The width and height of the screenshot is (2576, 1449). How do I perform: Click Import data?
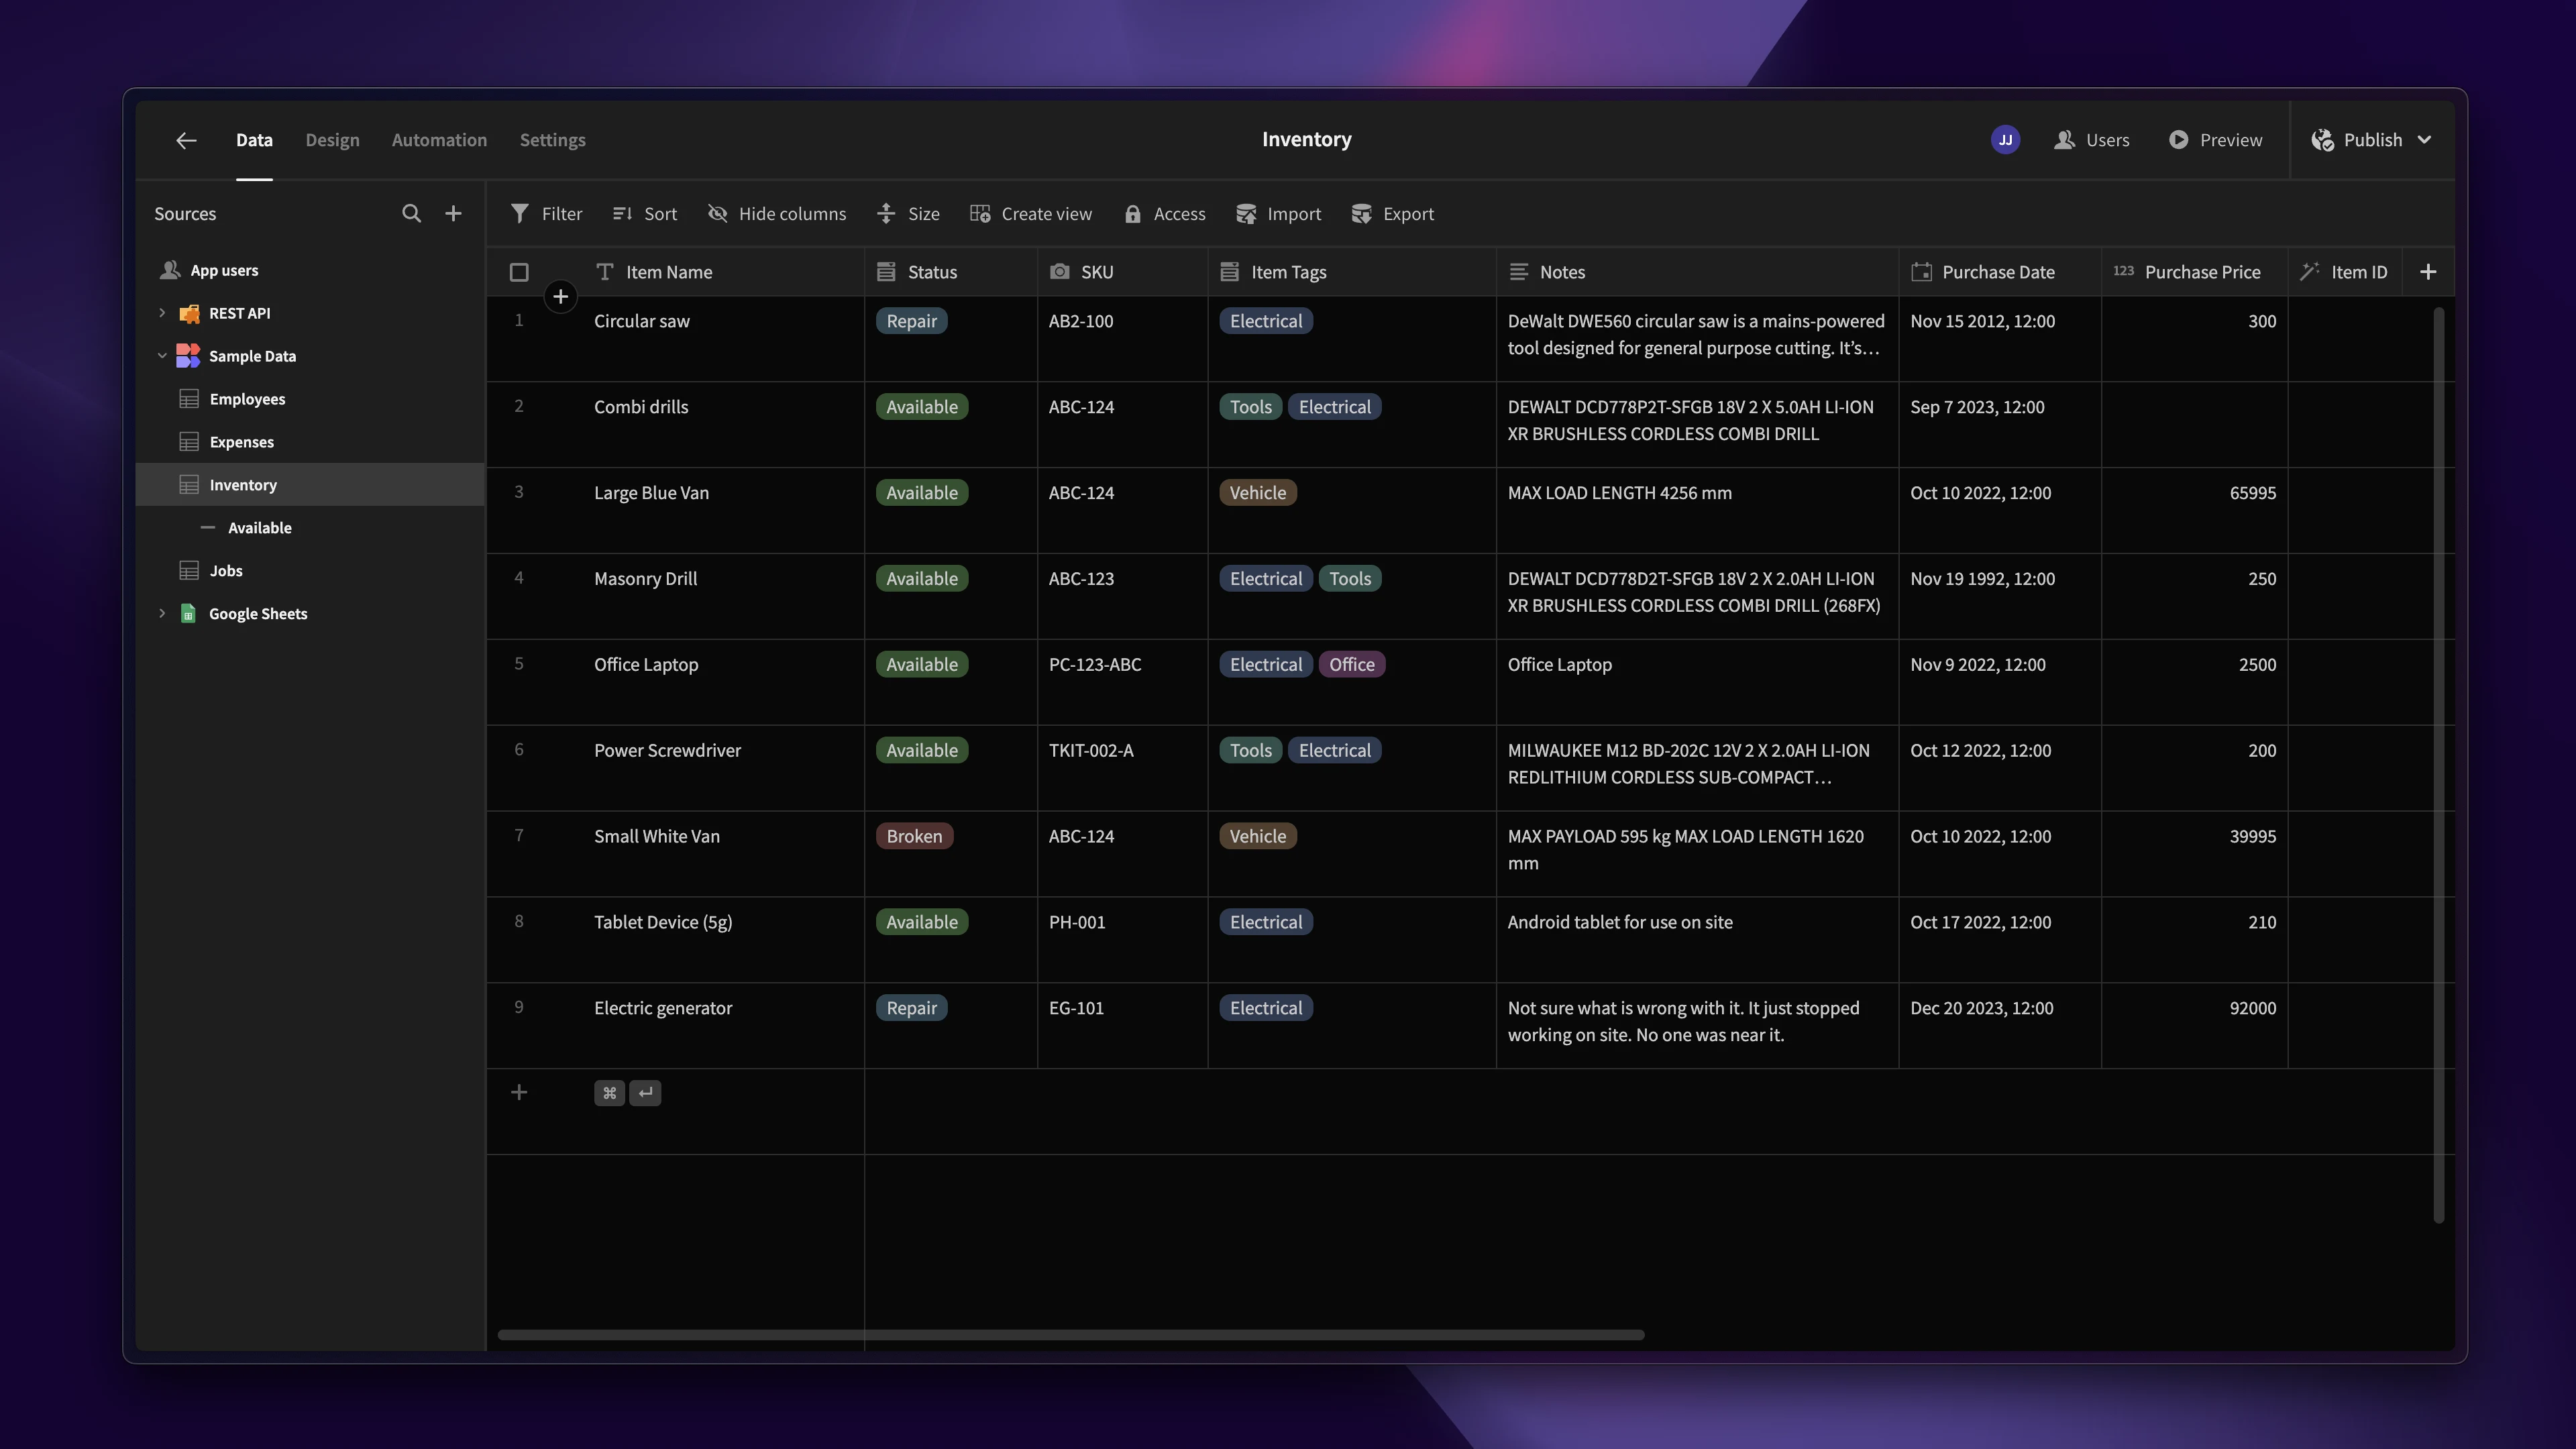[x=1278, y=213]
